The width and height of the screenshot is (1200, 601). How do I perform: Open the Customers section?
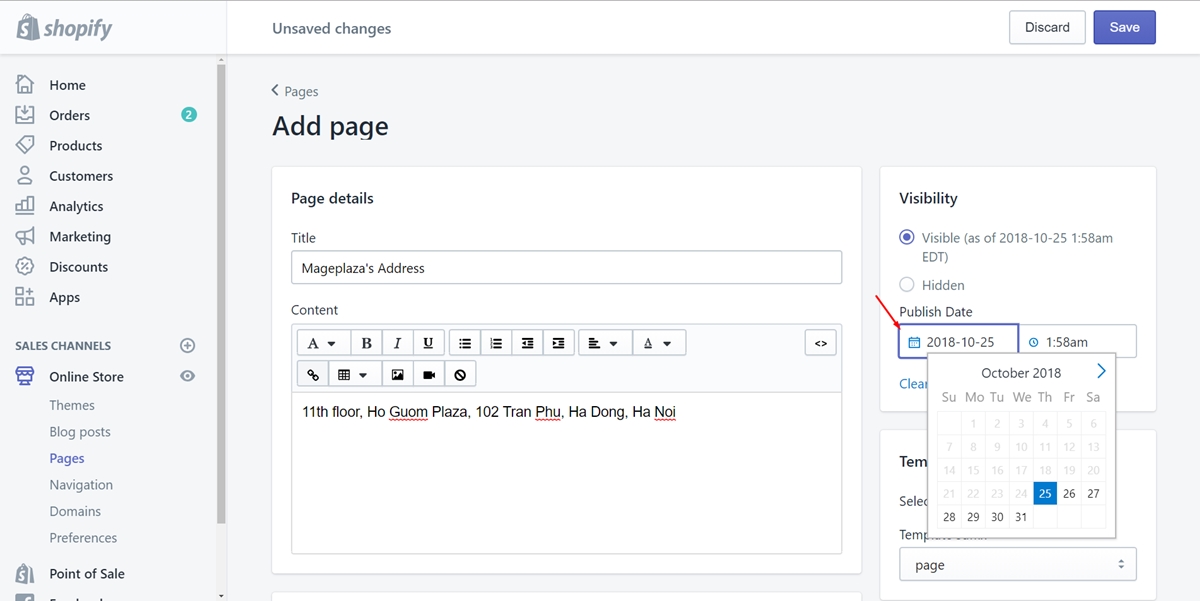[x=81, y=176]
